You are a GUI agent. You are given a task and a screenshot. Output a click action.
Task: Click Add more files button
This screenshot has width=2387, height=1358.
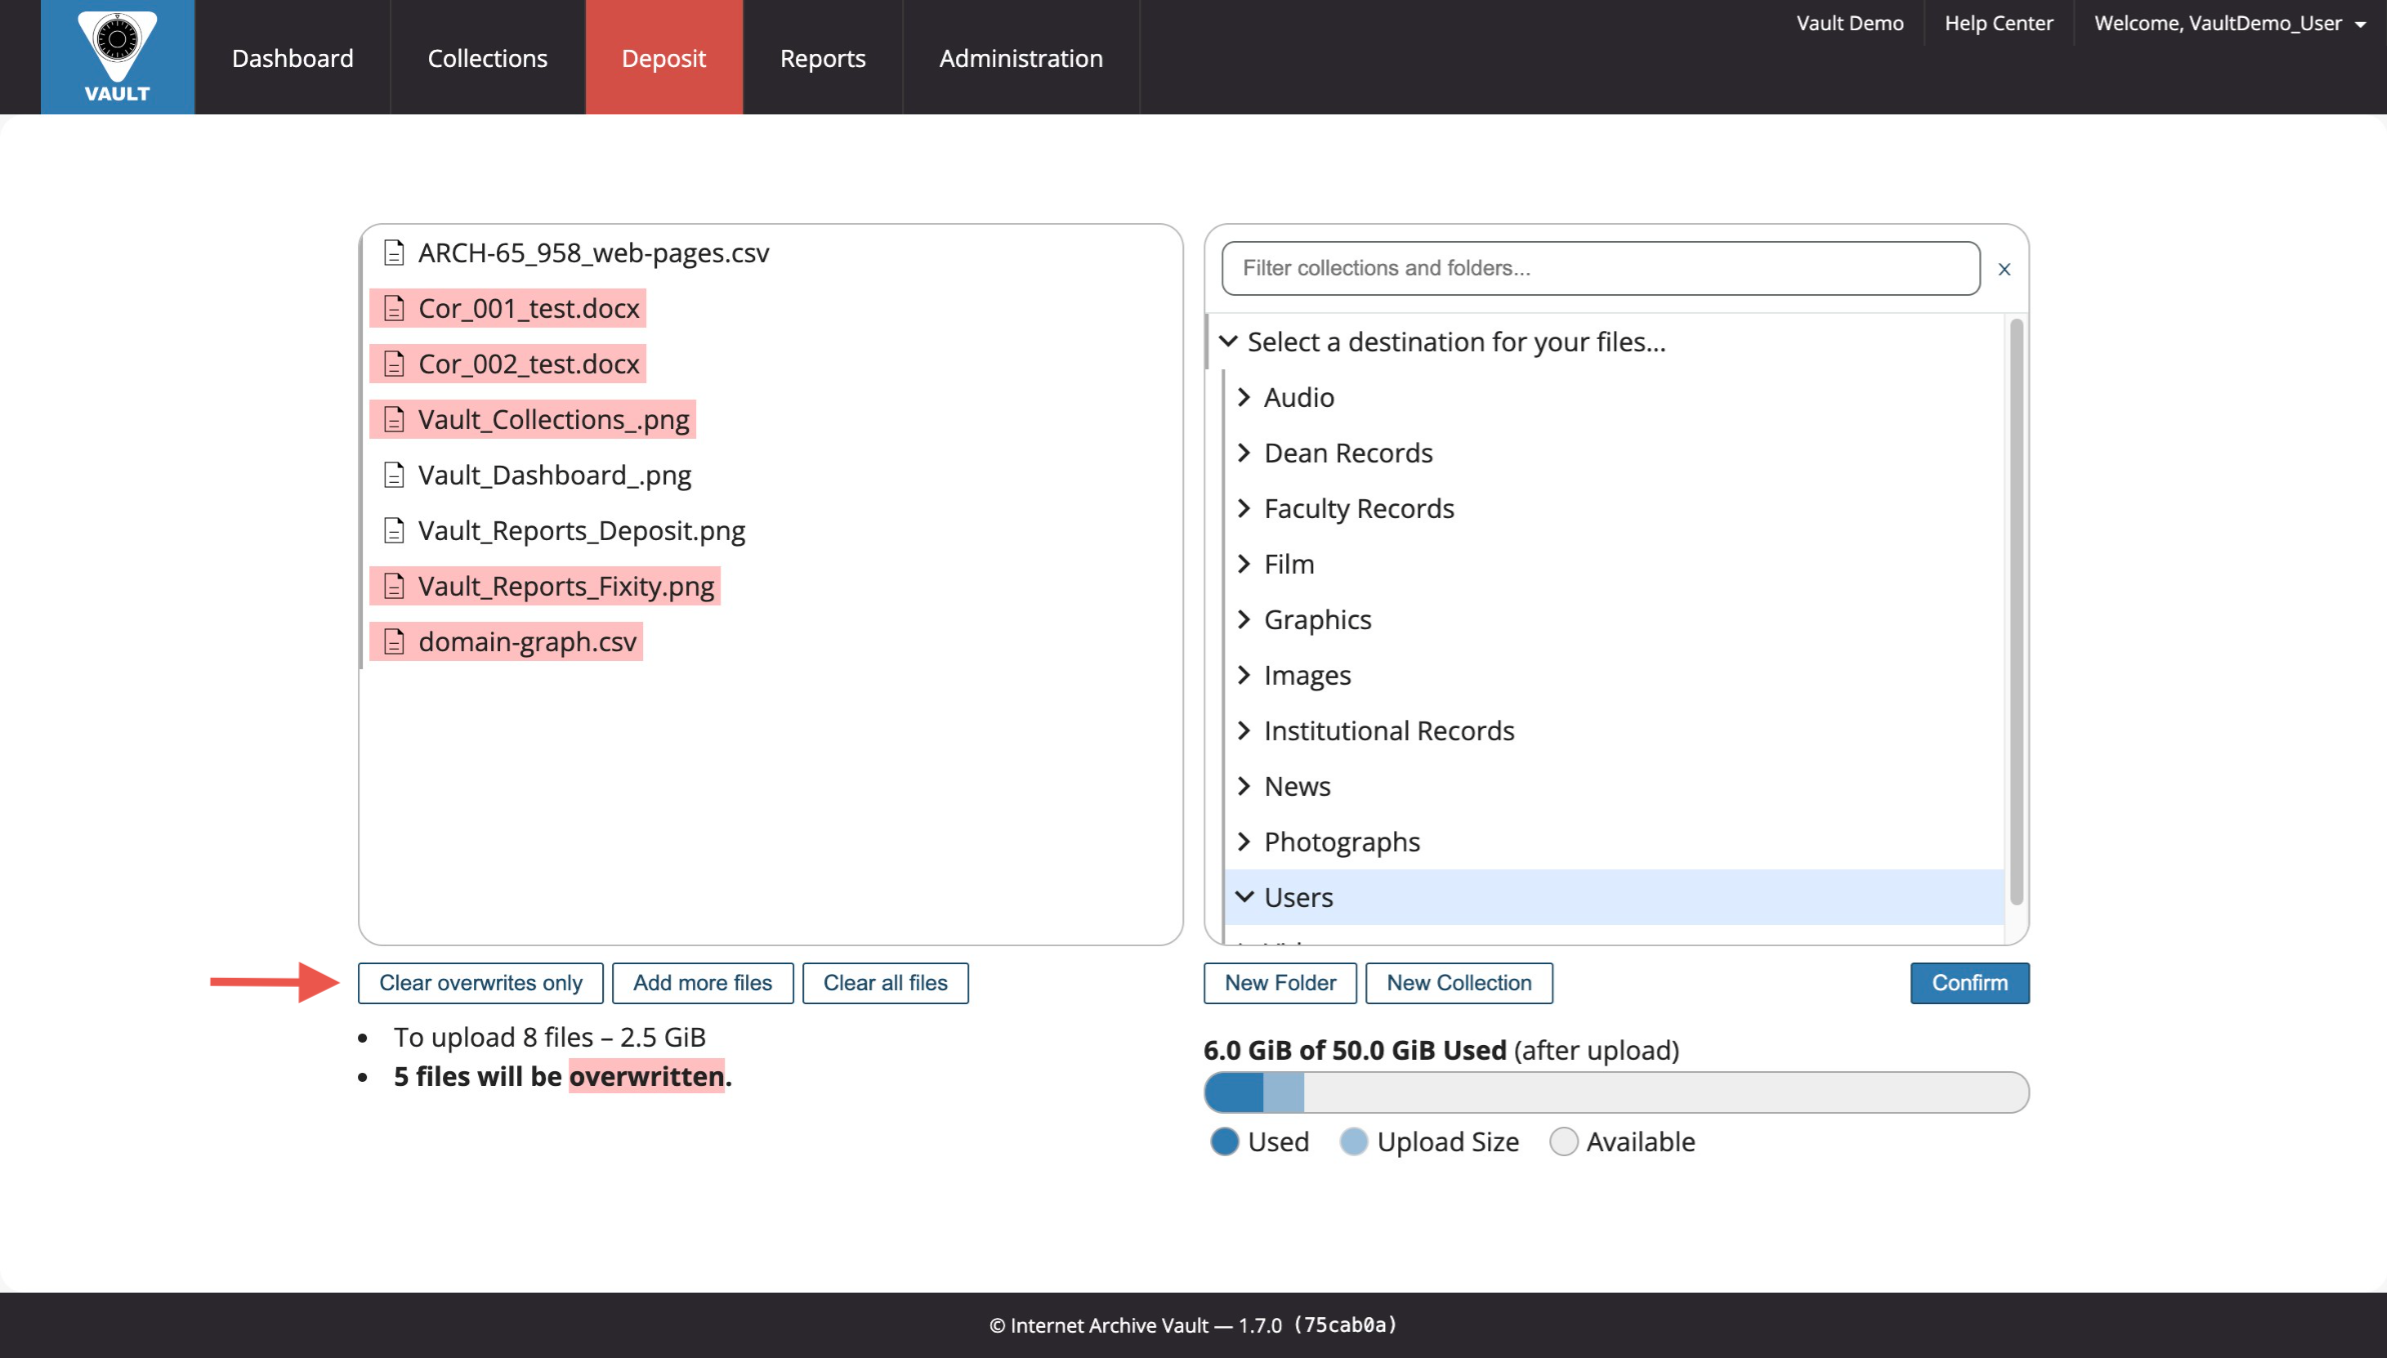(x=702, y=983)
